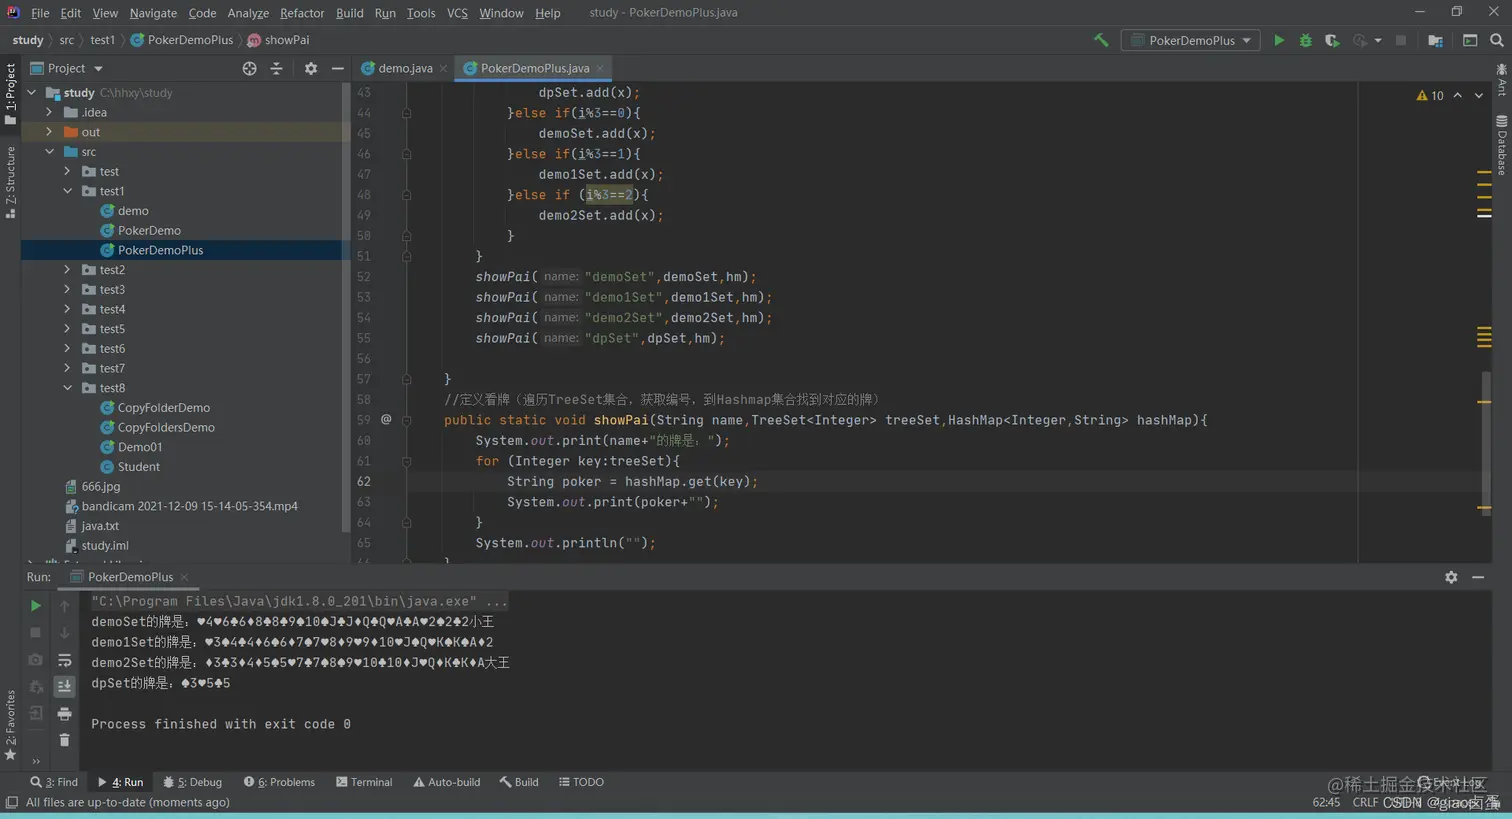The image size is (1512, 819).
Task: Collapse all in Project panel
Action: pos(276,68)
